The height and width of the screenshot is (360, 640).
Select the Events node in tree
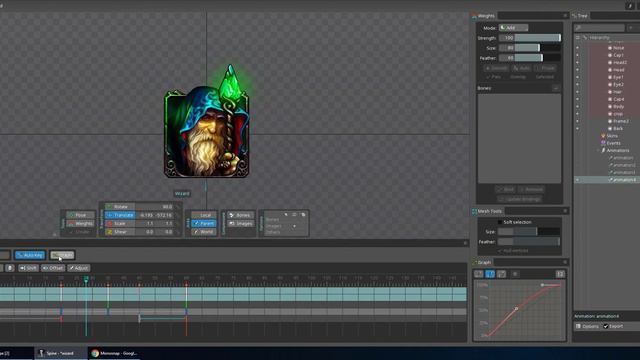point(613,143)
